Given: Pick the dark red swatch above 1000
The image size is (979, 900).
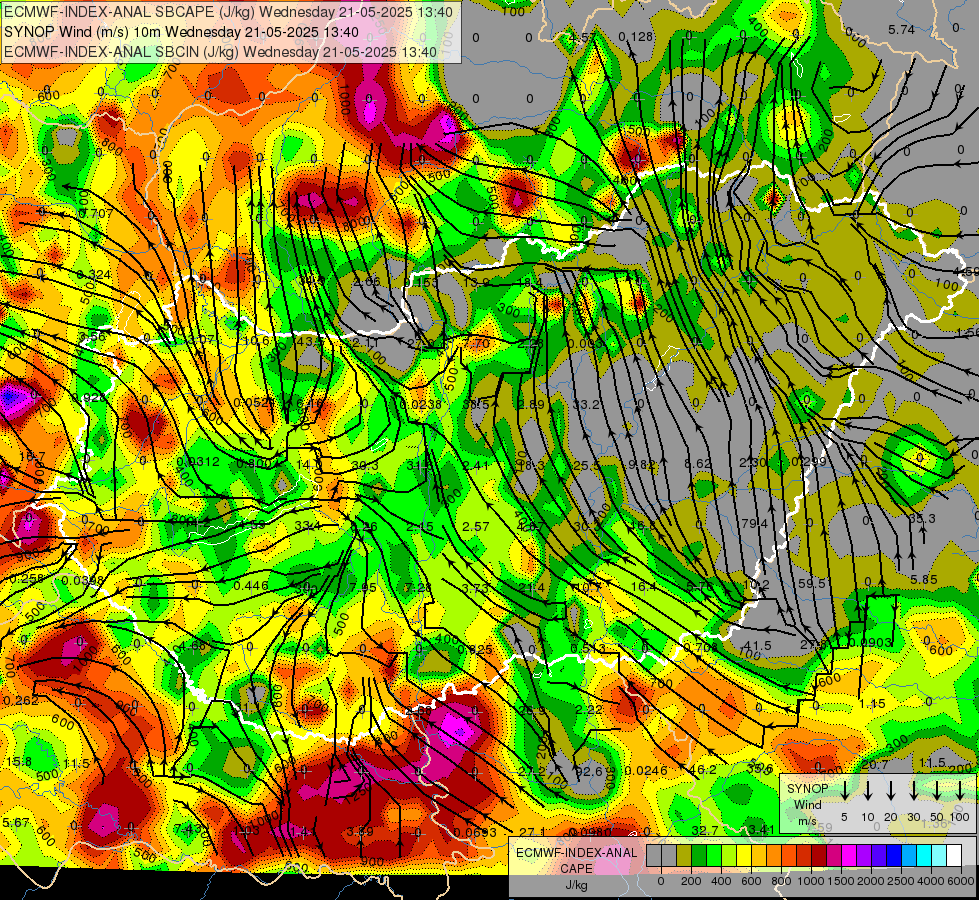Looking at the screenshot, I should click(x=819, y=856).
